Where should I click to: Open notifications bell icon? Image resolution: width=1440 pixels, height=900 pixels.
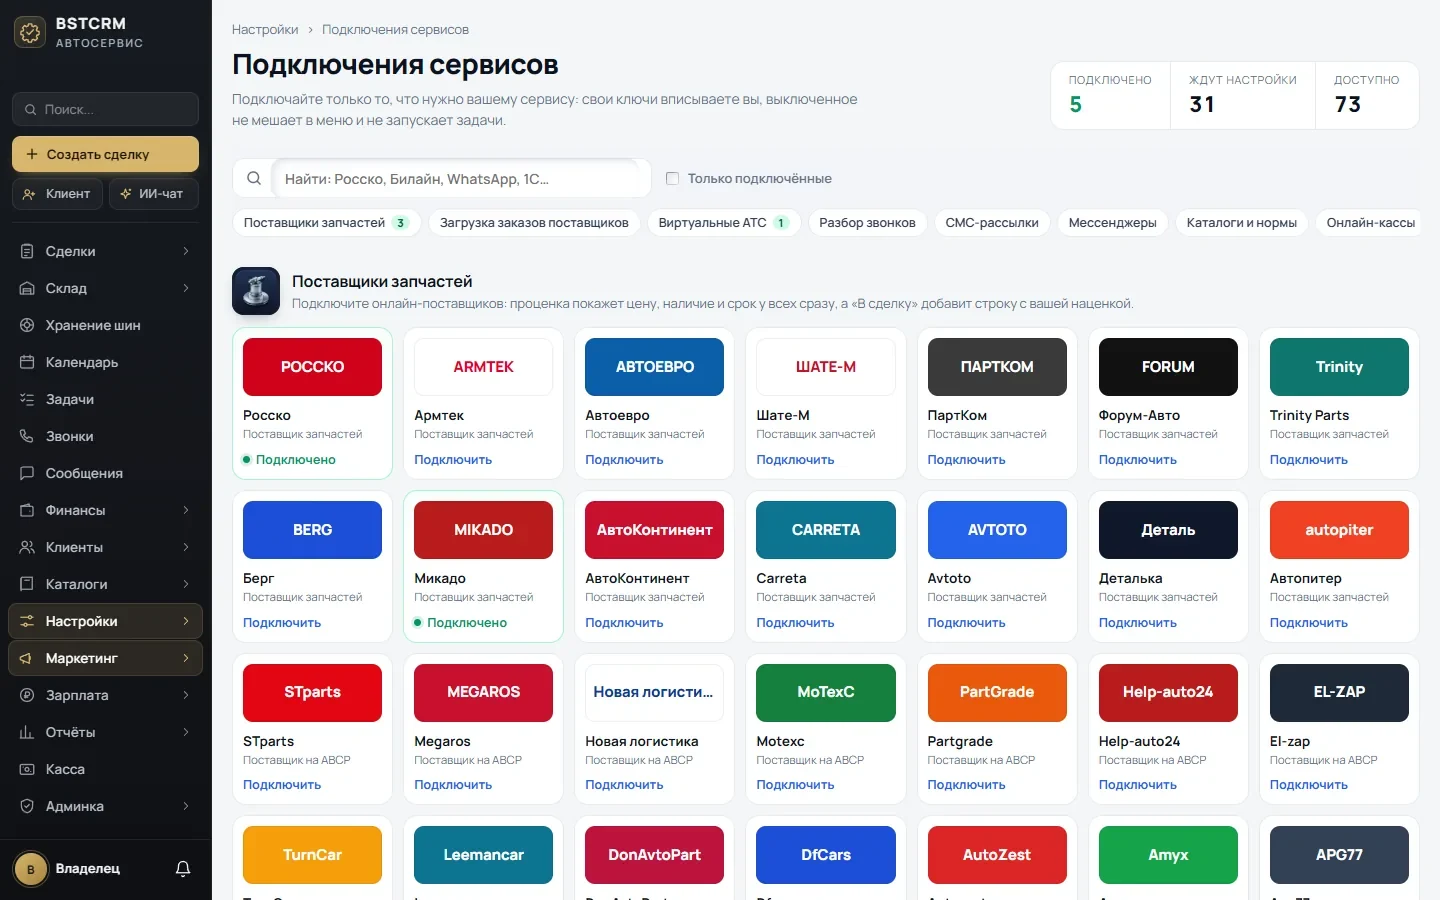[x=183, y=869]
